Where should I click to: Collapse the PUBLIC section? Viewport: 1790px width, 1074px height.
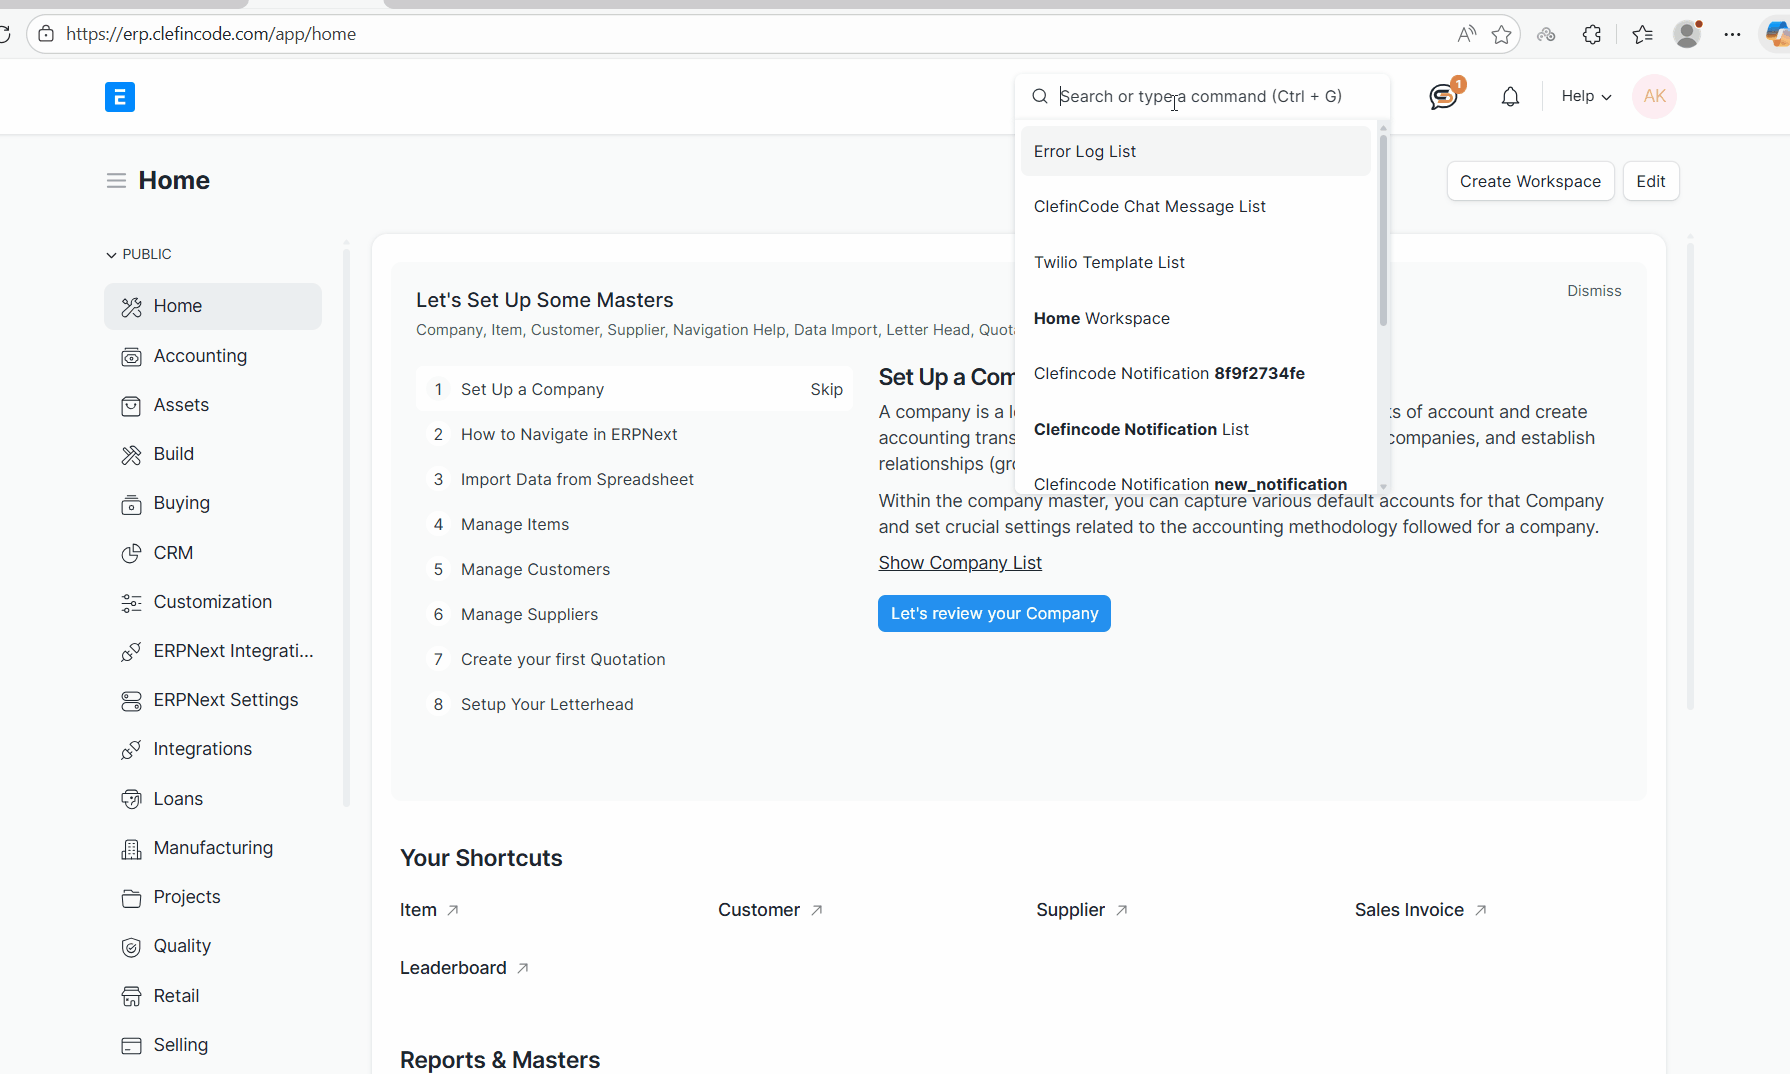[x=112, y=254]
